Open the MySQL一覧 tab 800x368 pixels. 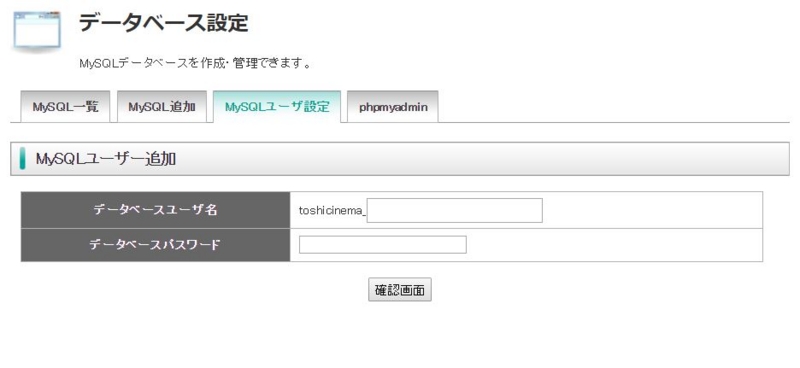coord(65,107)
